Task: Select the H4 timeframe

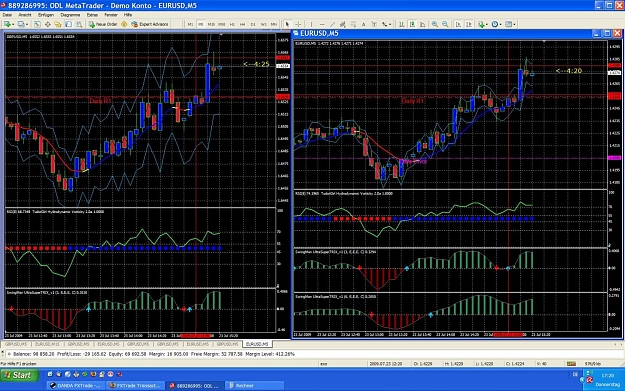Action: tap(243, 24)
